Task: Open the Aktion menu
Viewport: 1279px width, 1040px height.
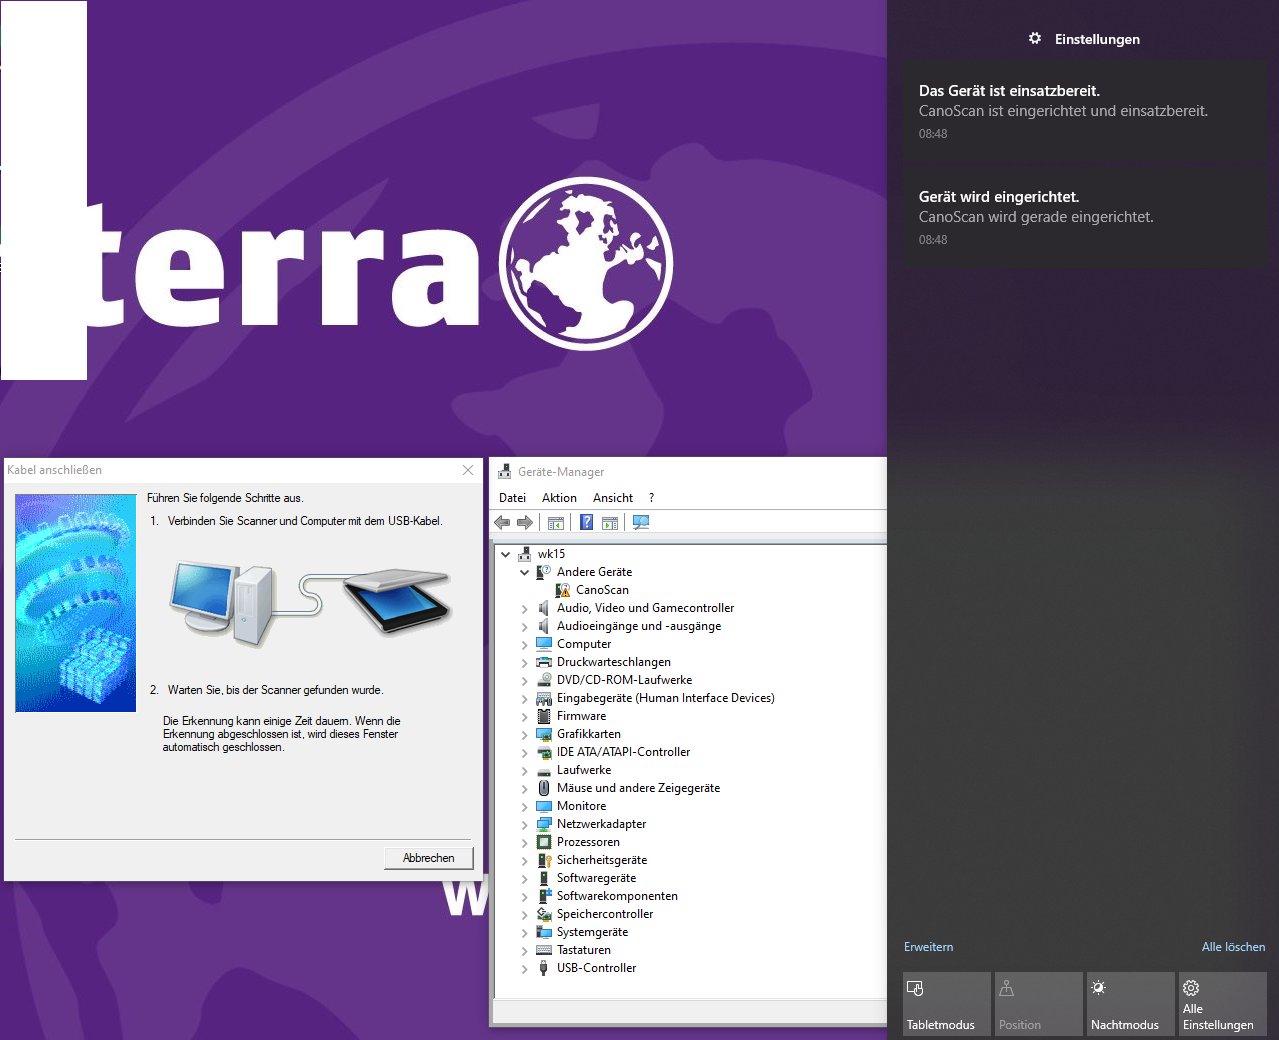Action: tap(559, 498)
